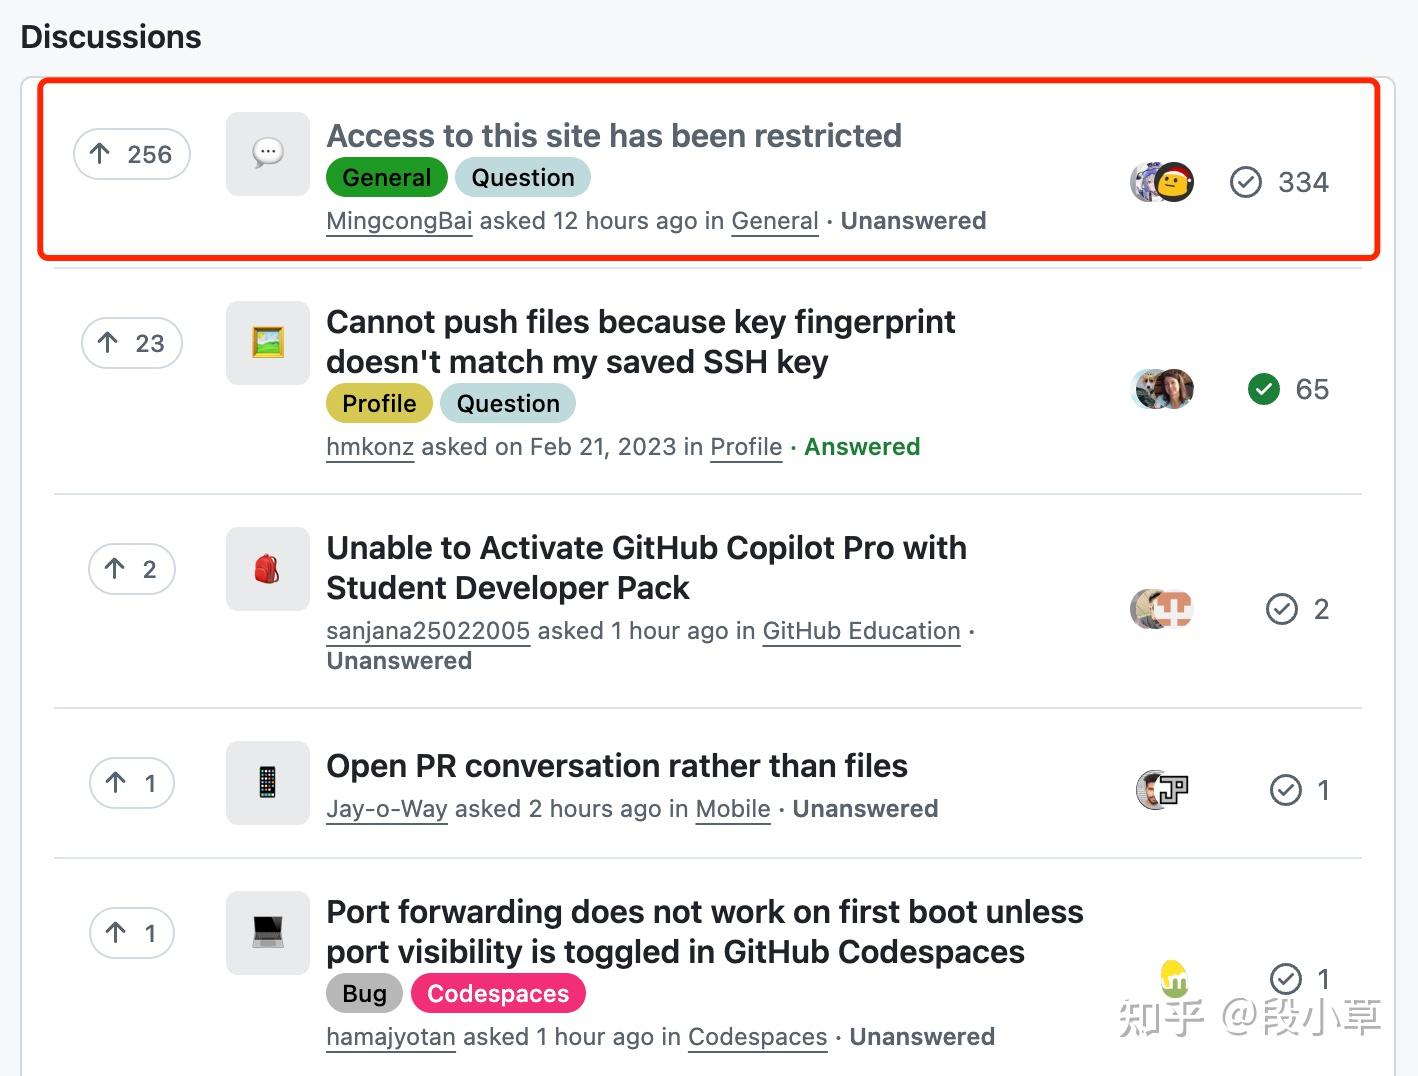Viewport: 1418px width, 1076px height.
Task: Click the speech bubble icon for the restricted site discussion
Action: point(266,153)
